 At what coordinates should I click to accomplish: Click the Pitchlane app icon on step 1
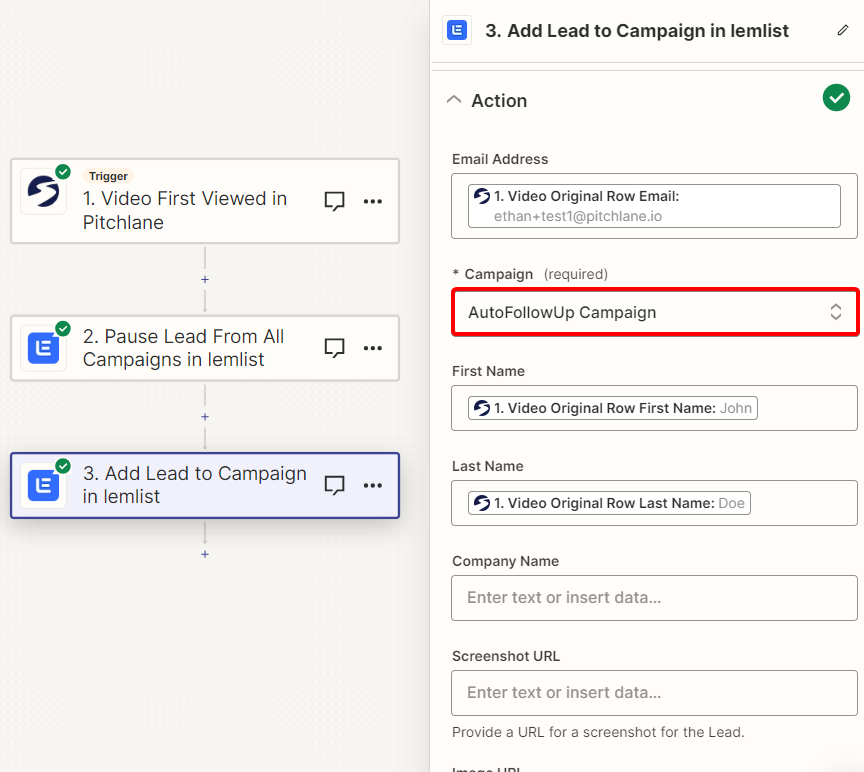[x=44, y=191]
